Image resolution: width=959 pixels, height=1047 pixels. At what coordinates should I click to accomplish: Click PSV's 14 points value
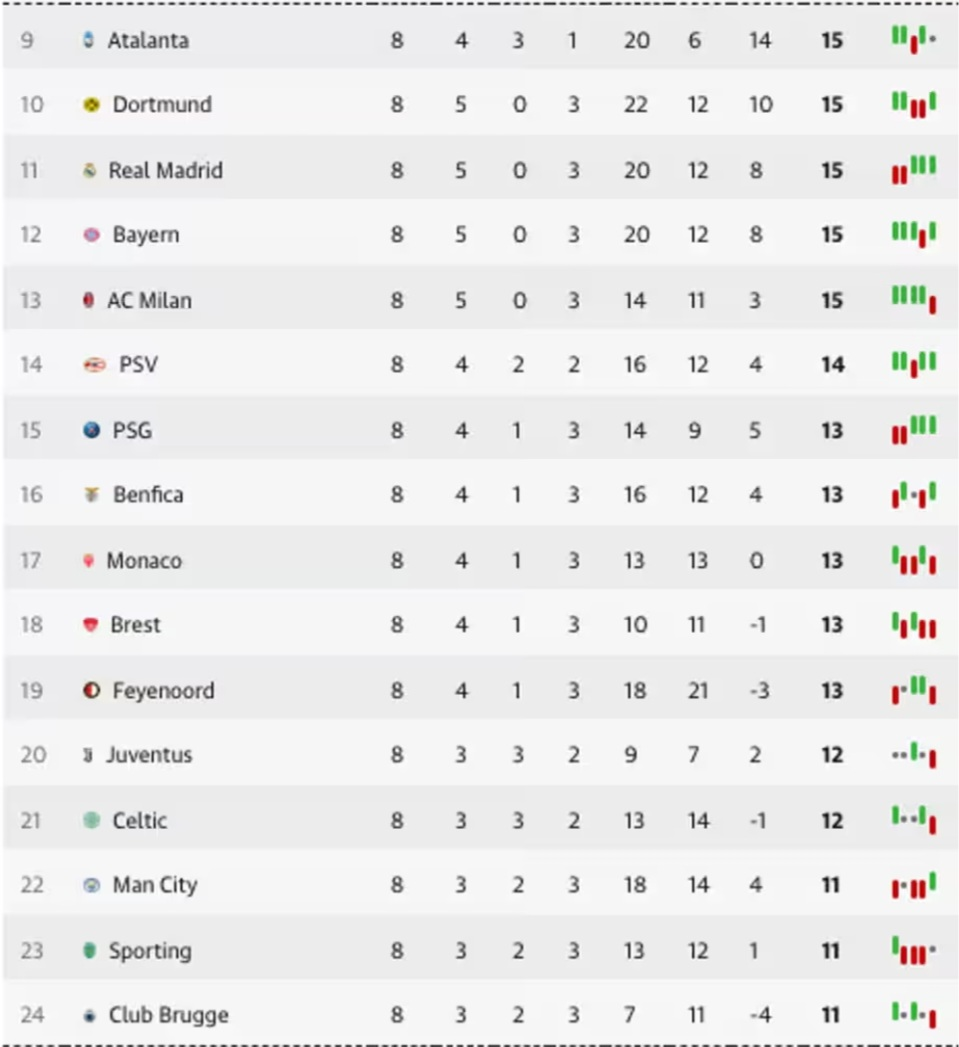tap(832, 365)
